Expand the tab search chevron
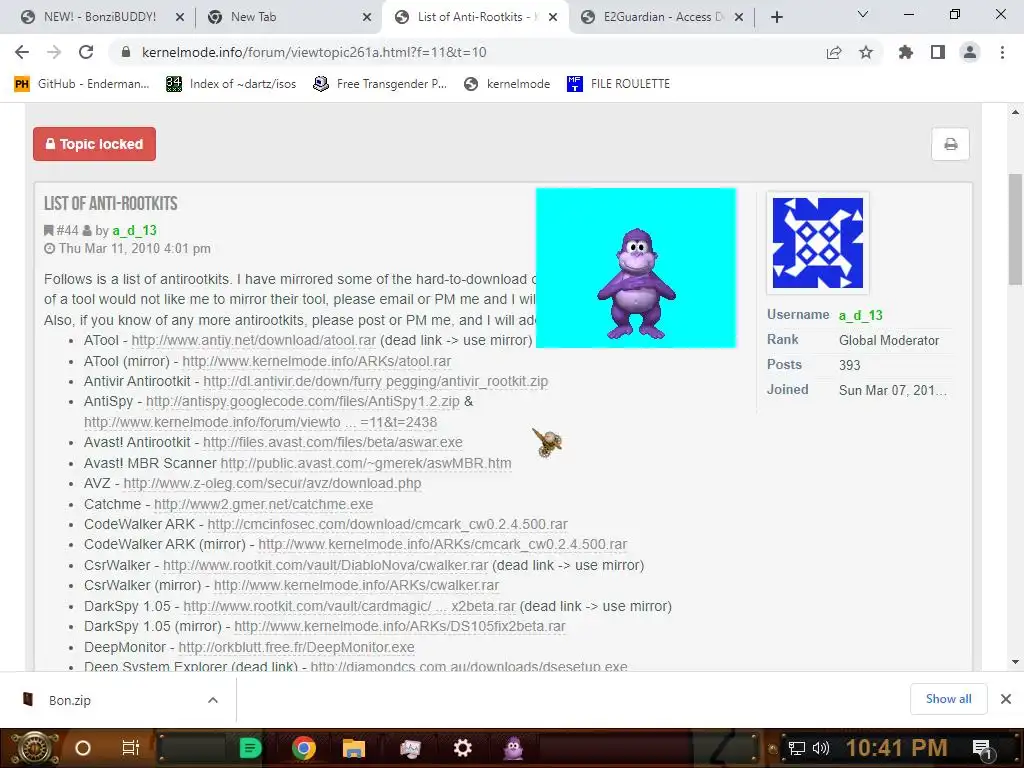 click(x=863, y=14)
